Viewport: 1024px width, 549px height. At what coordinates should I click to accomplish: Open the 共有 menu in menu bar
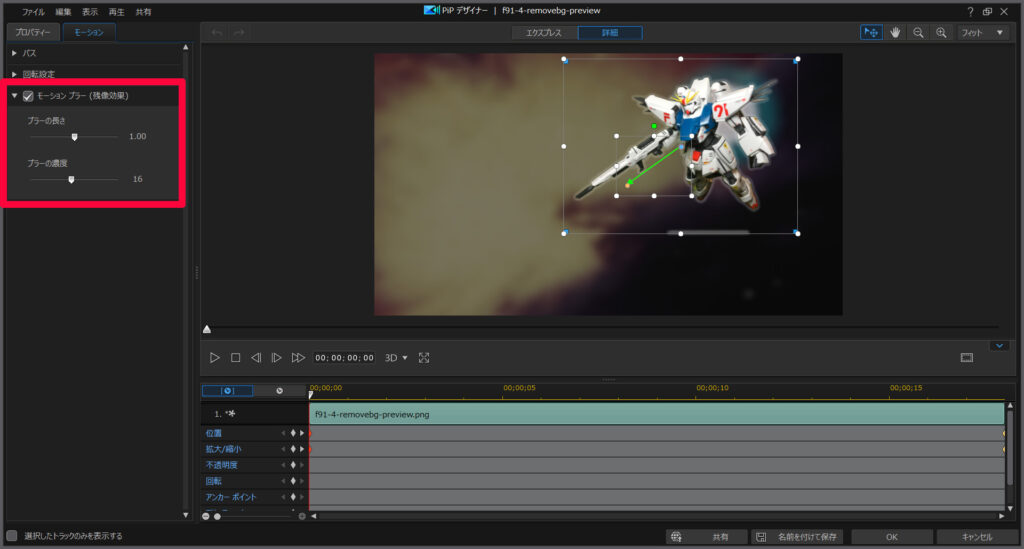[x=143, y=12]
